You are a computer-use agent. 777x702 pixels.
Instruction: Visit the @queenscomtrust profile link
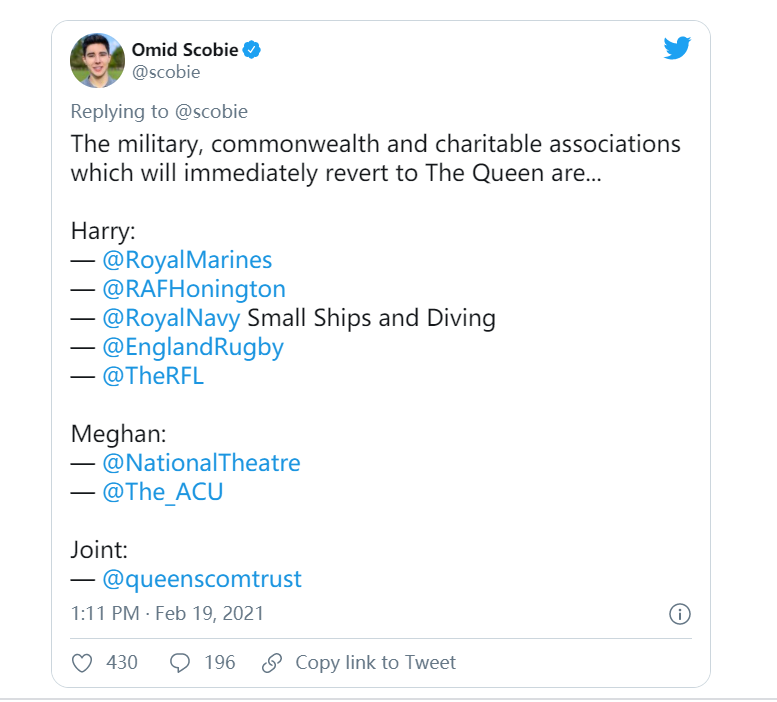click(x=202, y=579)
